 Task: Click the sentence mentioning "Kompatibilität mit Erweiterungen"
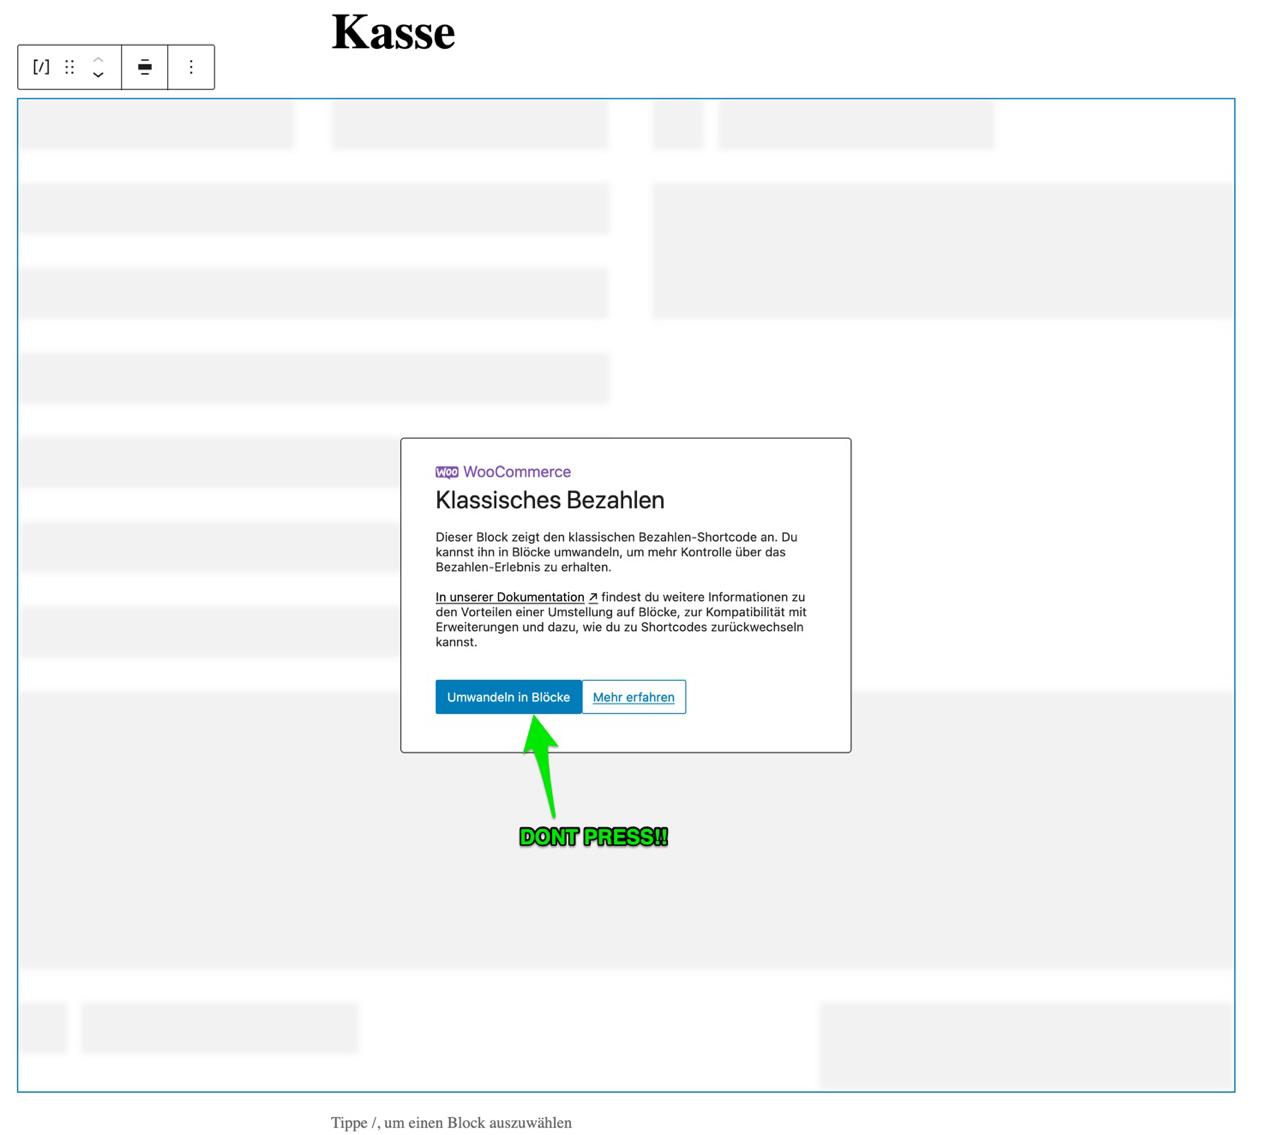coord(620,620)
